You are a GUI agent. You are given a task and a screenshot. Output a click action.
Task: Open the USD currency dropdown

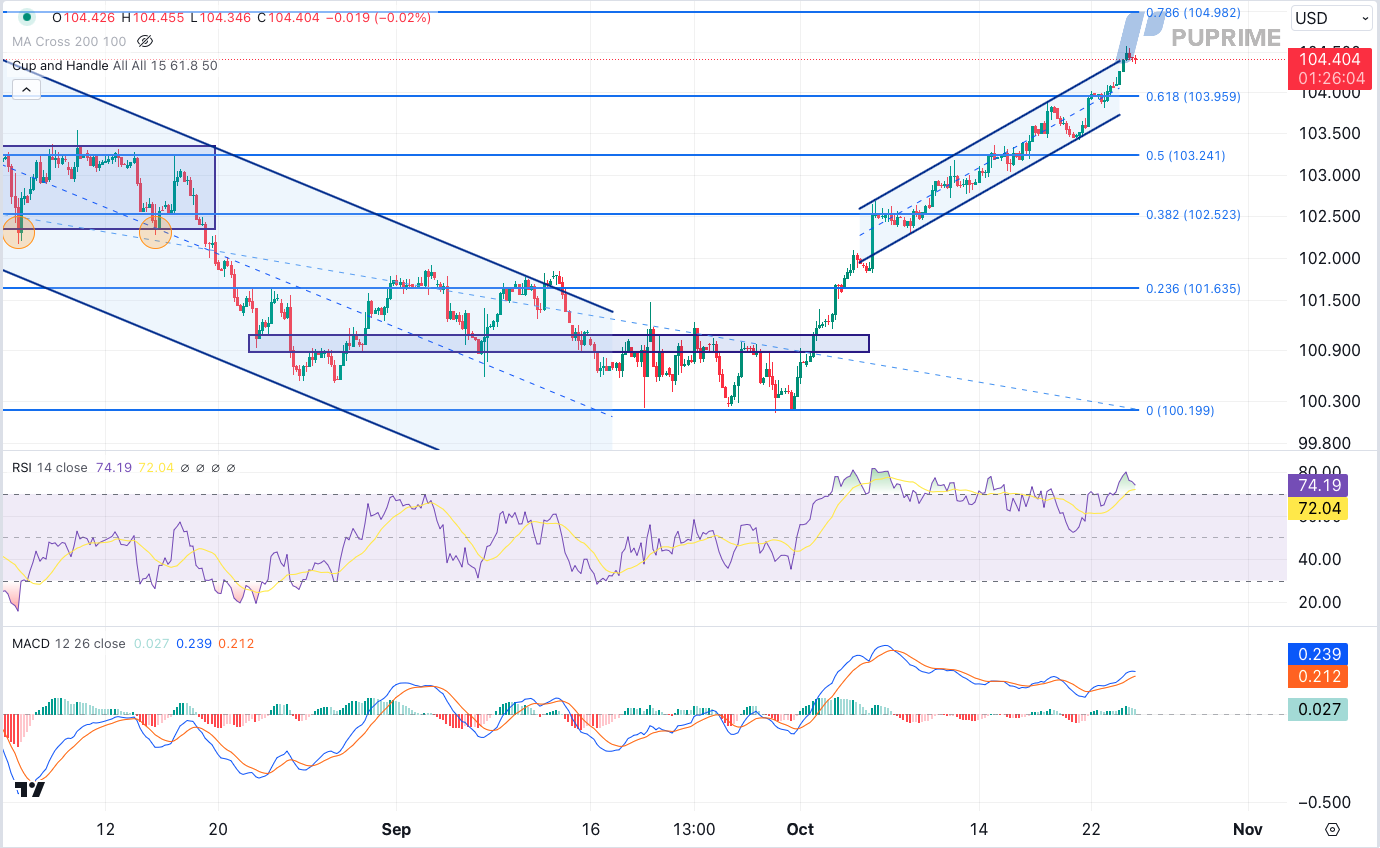coord(1332,18)
